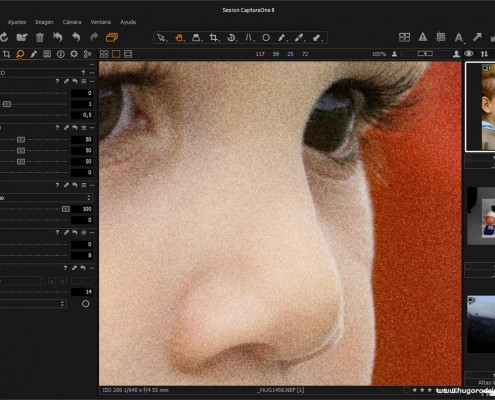Switch viewer to multi-view grid mode
Viewport: 495px width, 400px height.
pyautogui.click(x=104, y=54)
